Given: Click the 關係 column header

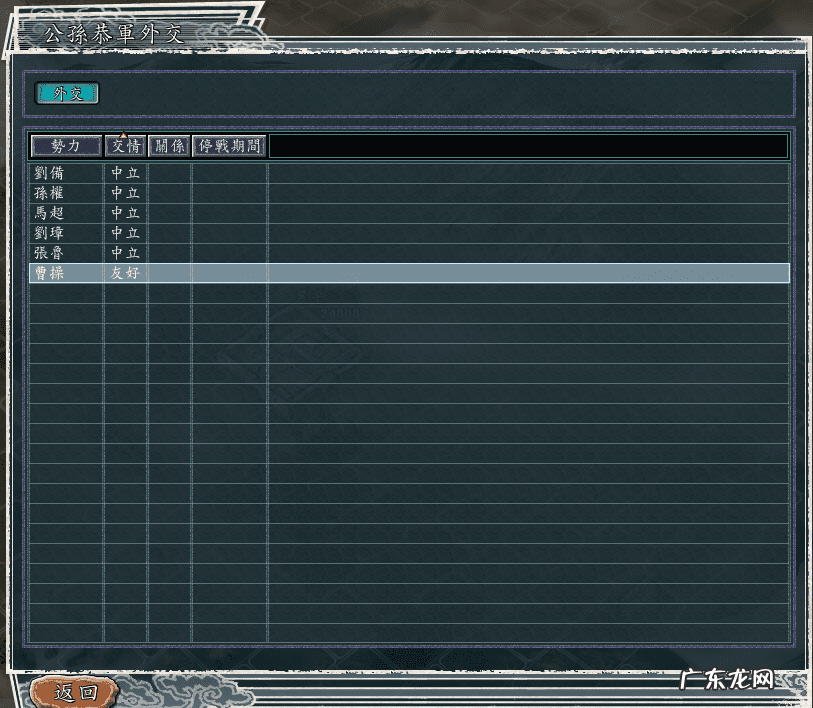Looking at the screenshot, I should pos(169,146).
